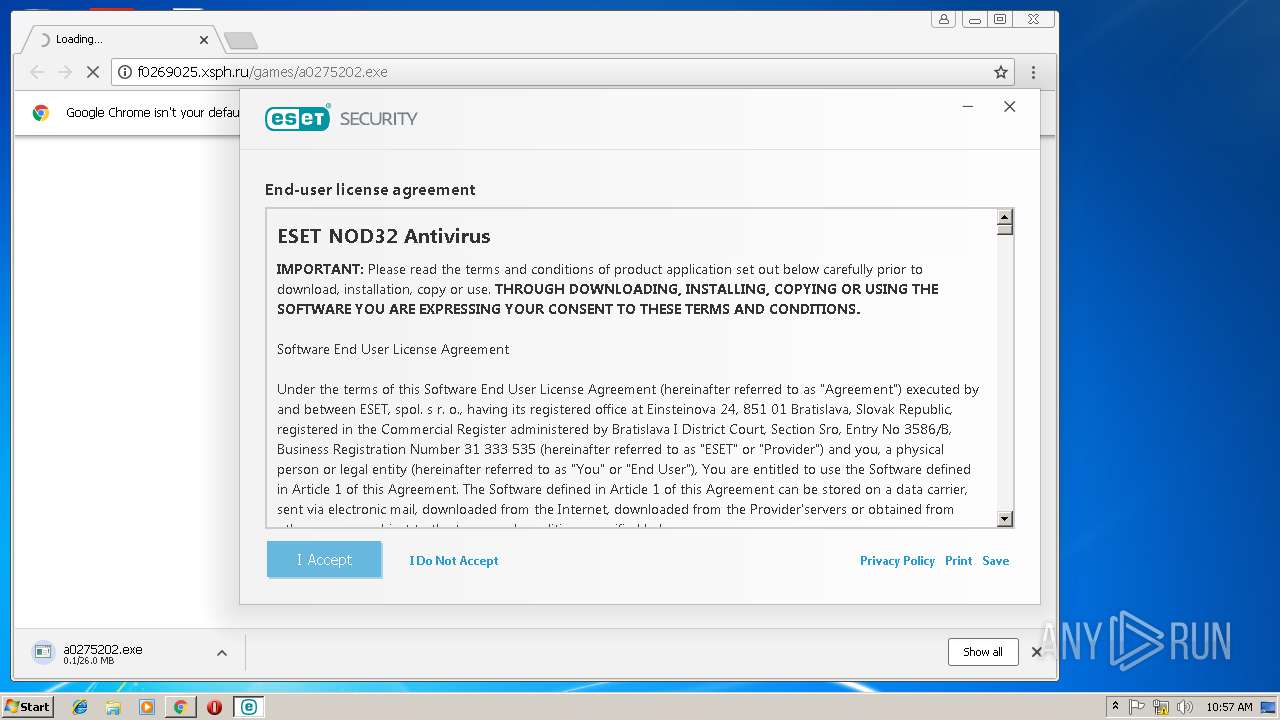Minimize the ESET installer window
1280x720 pixels.
(x=968, y=107)
